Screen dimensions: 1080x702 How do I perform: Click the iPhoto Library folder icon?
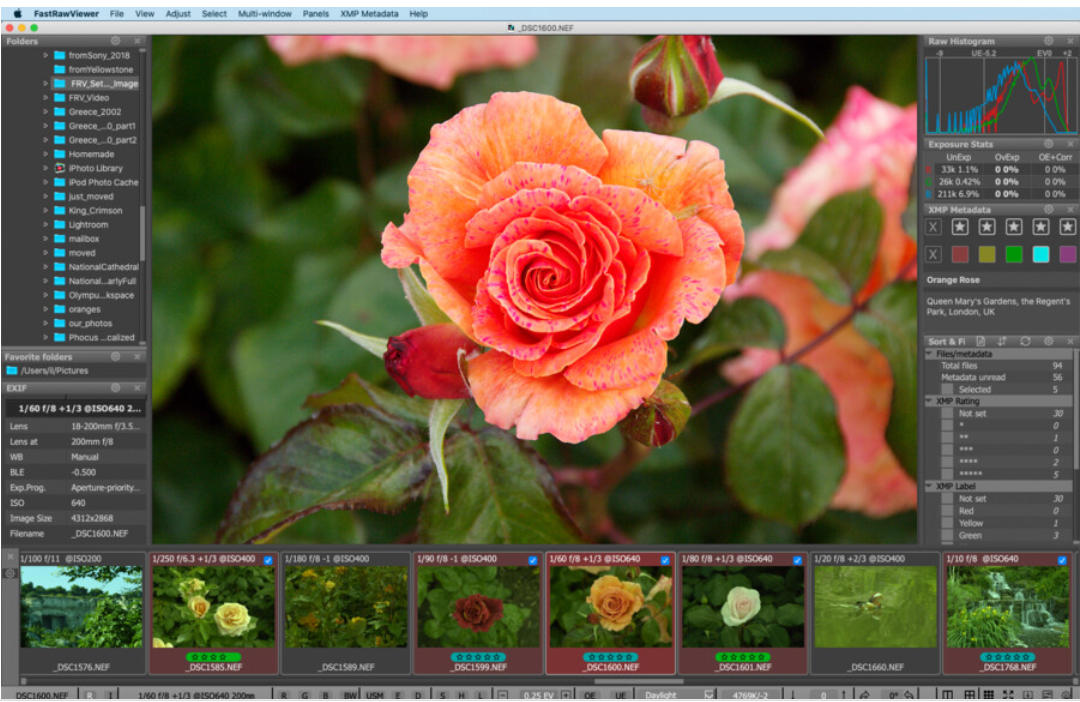point(60,168)
